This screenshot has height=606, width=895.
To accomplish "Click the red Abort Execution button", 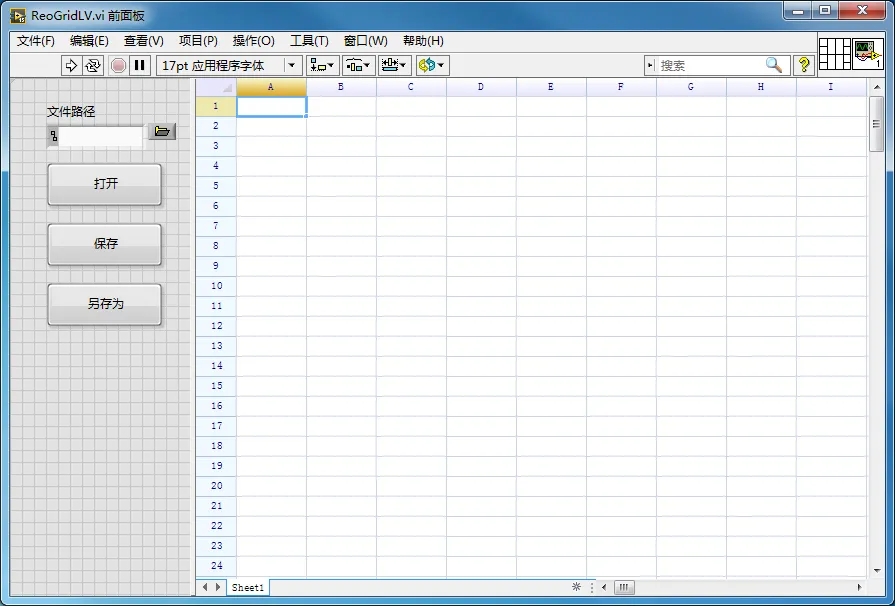I will tap(118, 66).
